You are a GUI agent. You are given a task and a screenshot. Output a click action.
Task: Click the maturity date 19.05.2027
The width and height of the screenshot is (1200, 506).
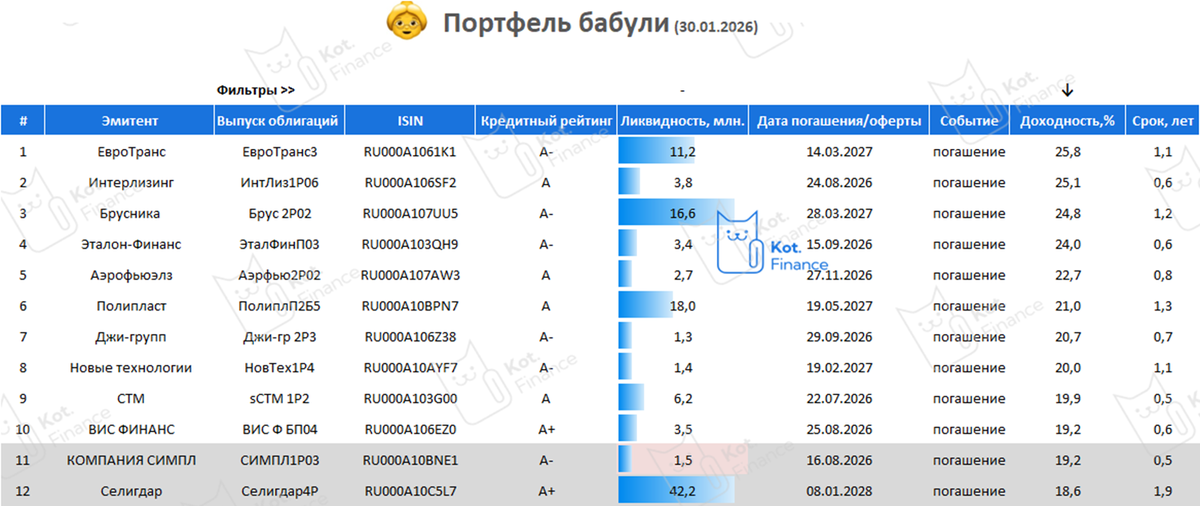tap(839, 305)
